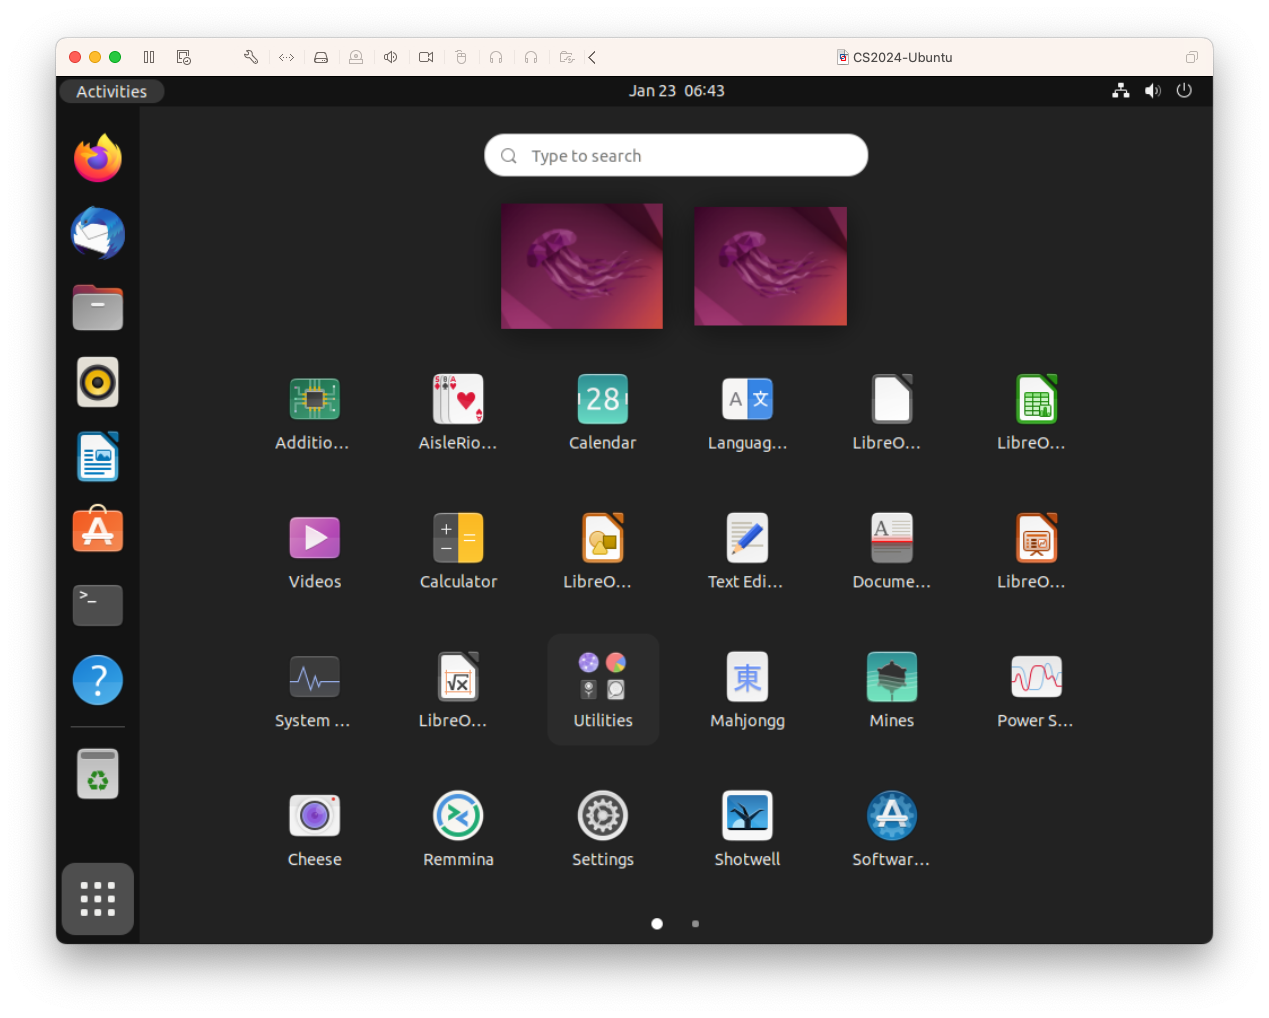Open the clock and date menu

point(676,91)
